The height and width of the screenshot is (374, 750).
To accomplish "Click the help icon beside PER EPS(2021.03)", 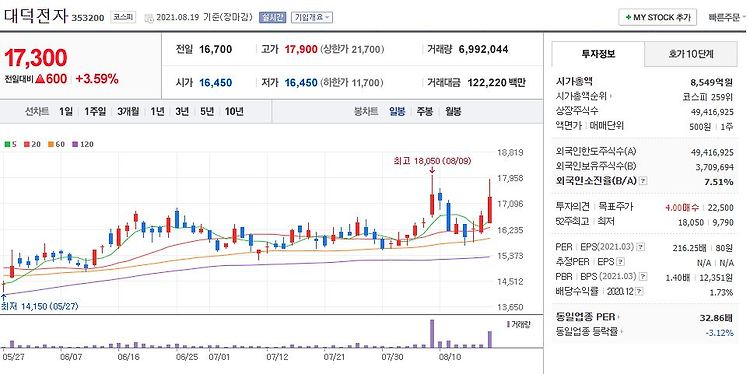I will 641,247.
